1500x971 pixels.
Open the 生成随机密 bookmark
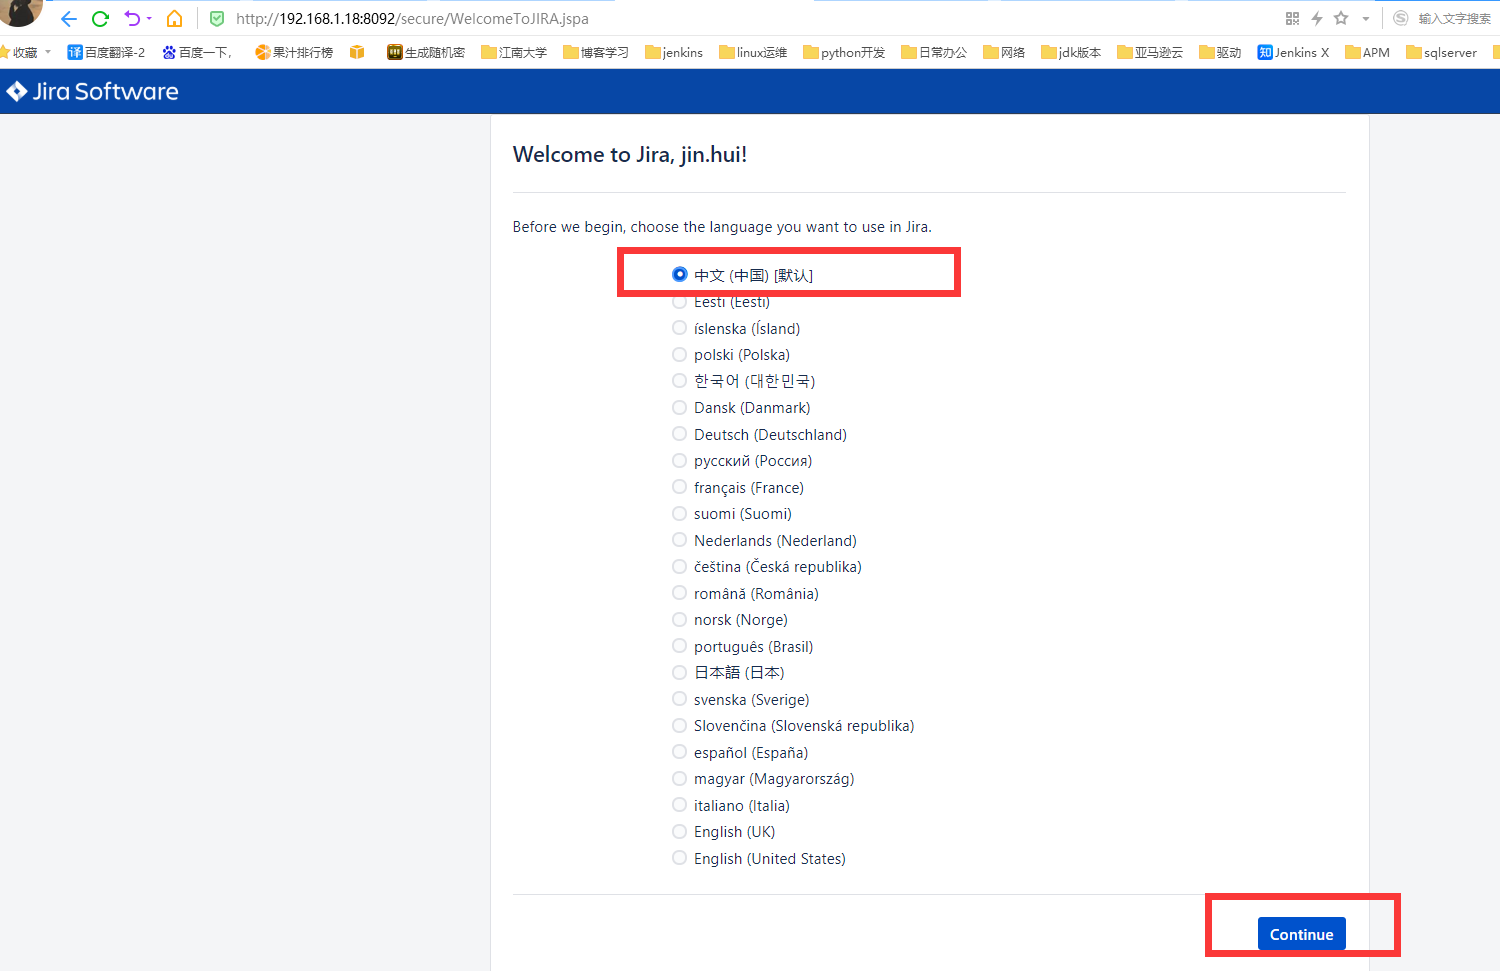[426, 52]
